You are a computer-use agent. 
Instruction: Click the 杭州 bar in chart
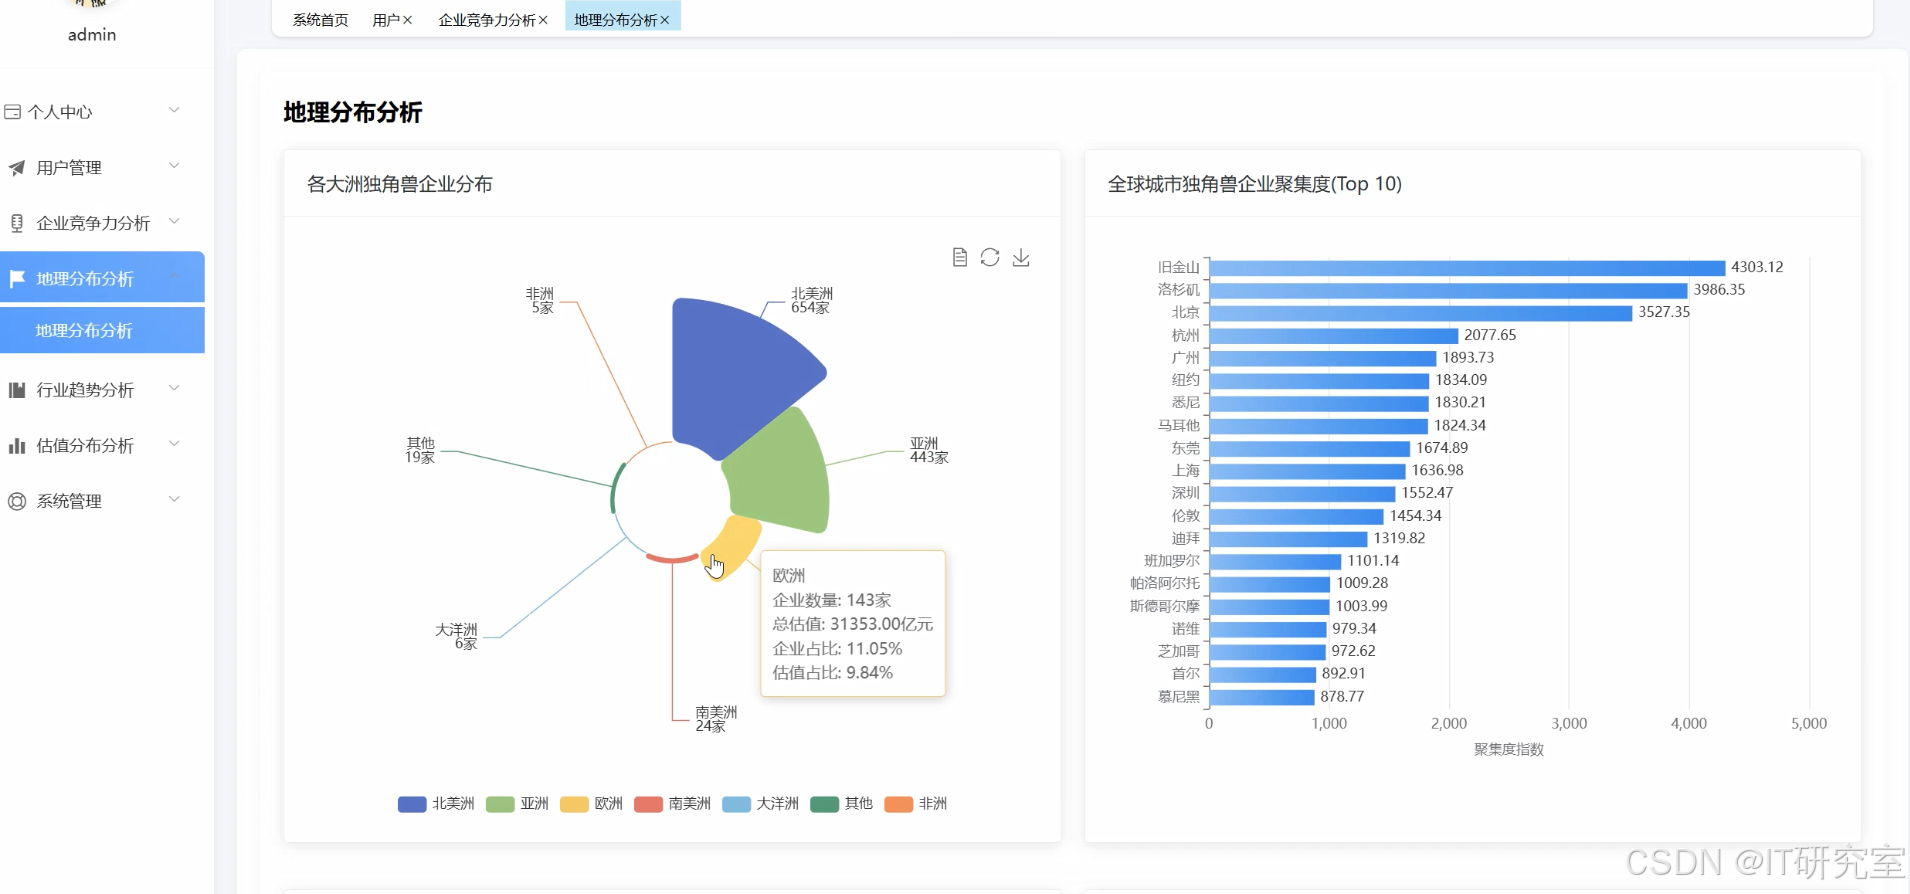pos(1334,335)
